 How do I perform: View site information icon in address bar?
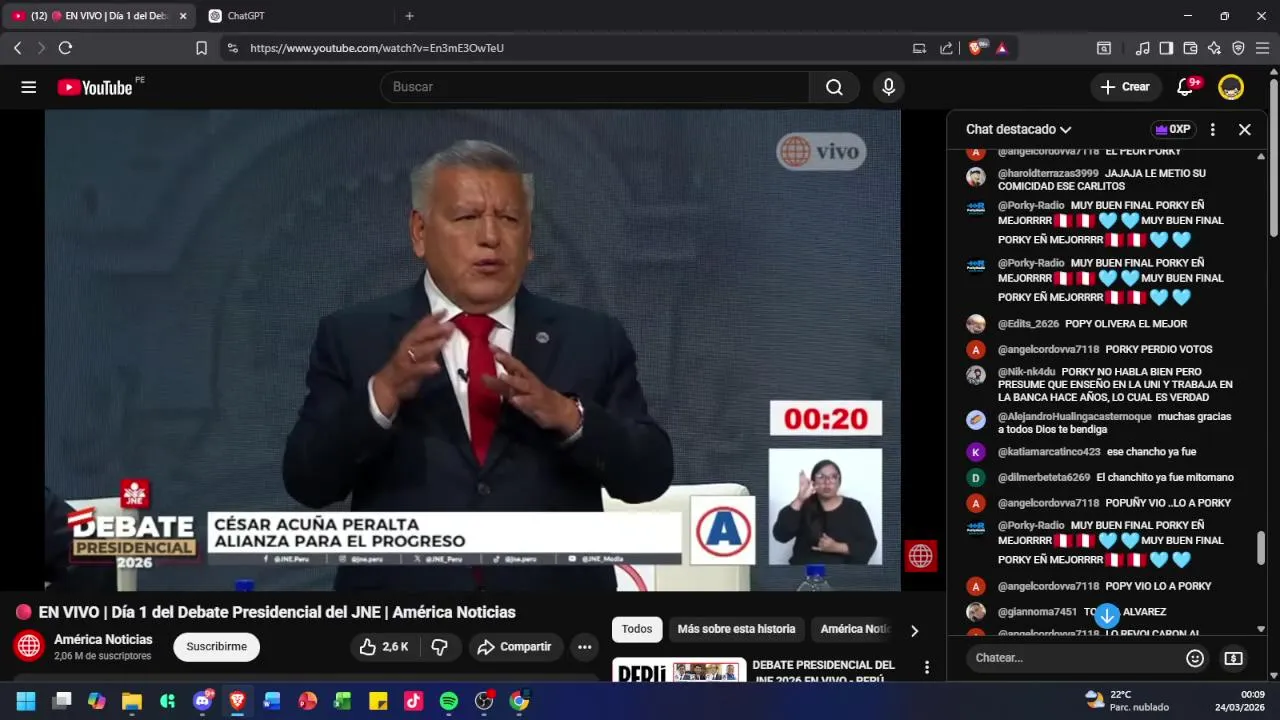[x=232, y=48]
